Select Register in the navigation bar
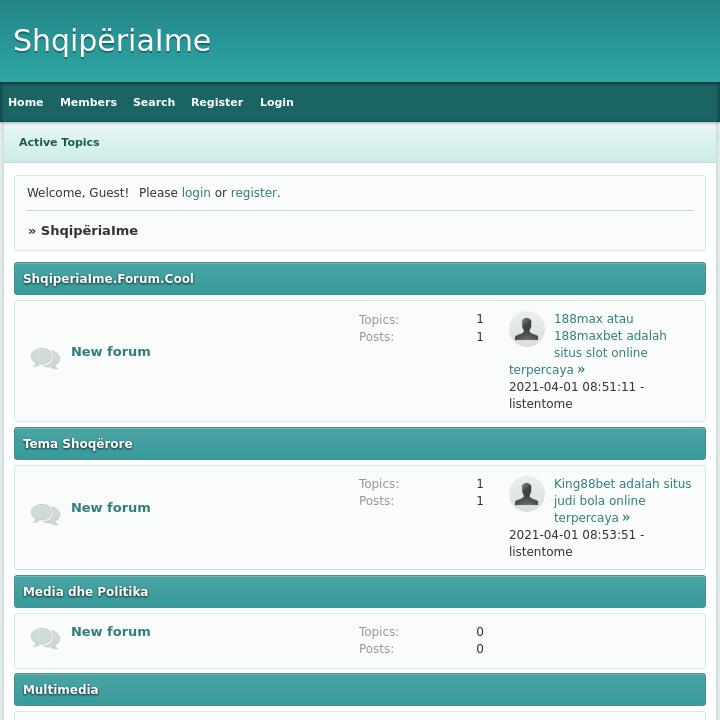The height and width of the screenshot is (720, 720). click(x=217, y=102)
